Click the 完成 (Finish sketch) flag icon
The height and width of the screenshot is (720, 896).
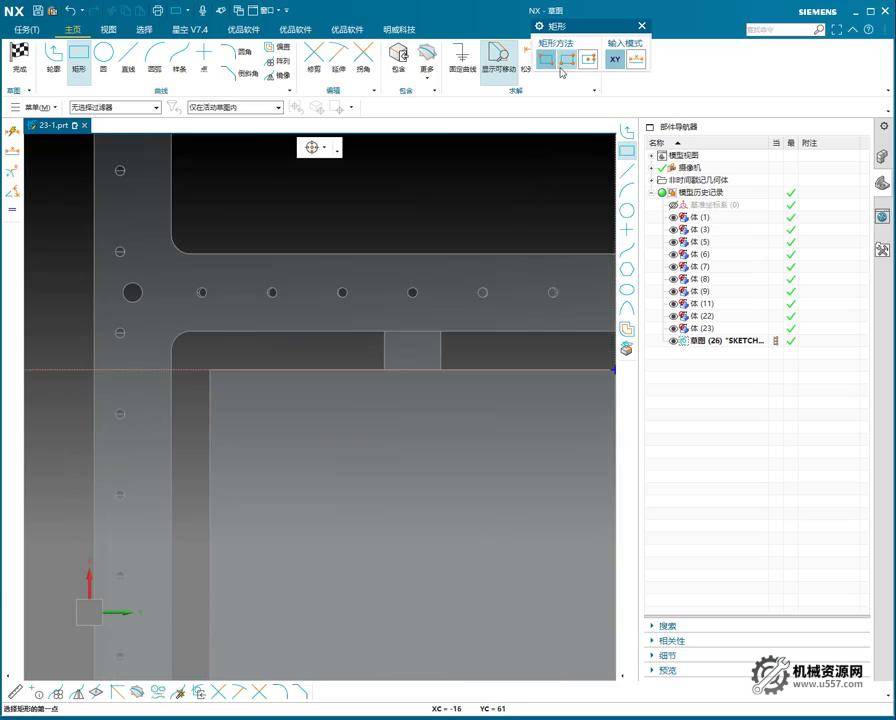tap(19, 57)
